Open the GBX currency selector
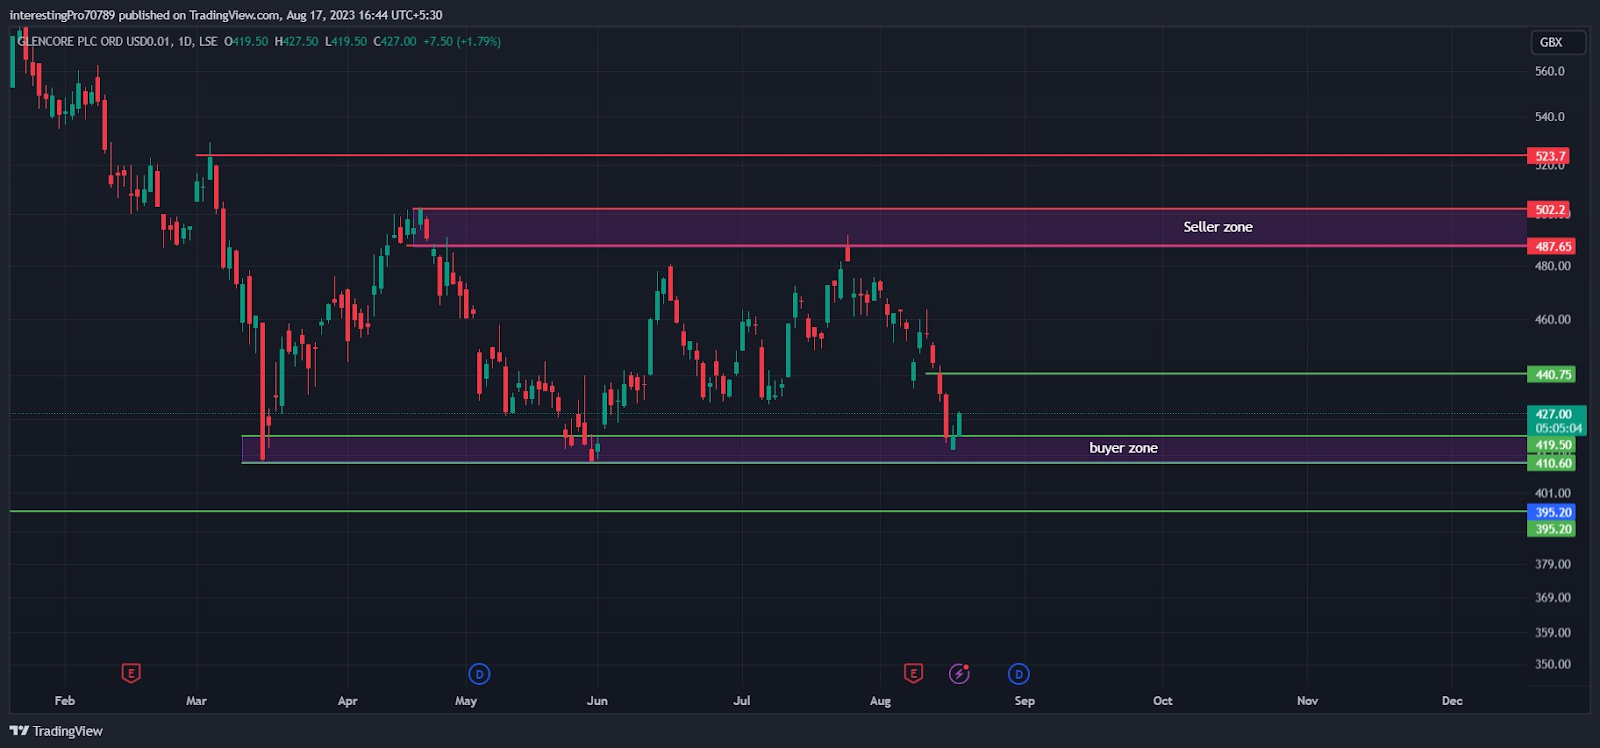Viewport: 1600px width, 748px height. 1558,42
